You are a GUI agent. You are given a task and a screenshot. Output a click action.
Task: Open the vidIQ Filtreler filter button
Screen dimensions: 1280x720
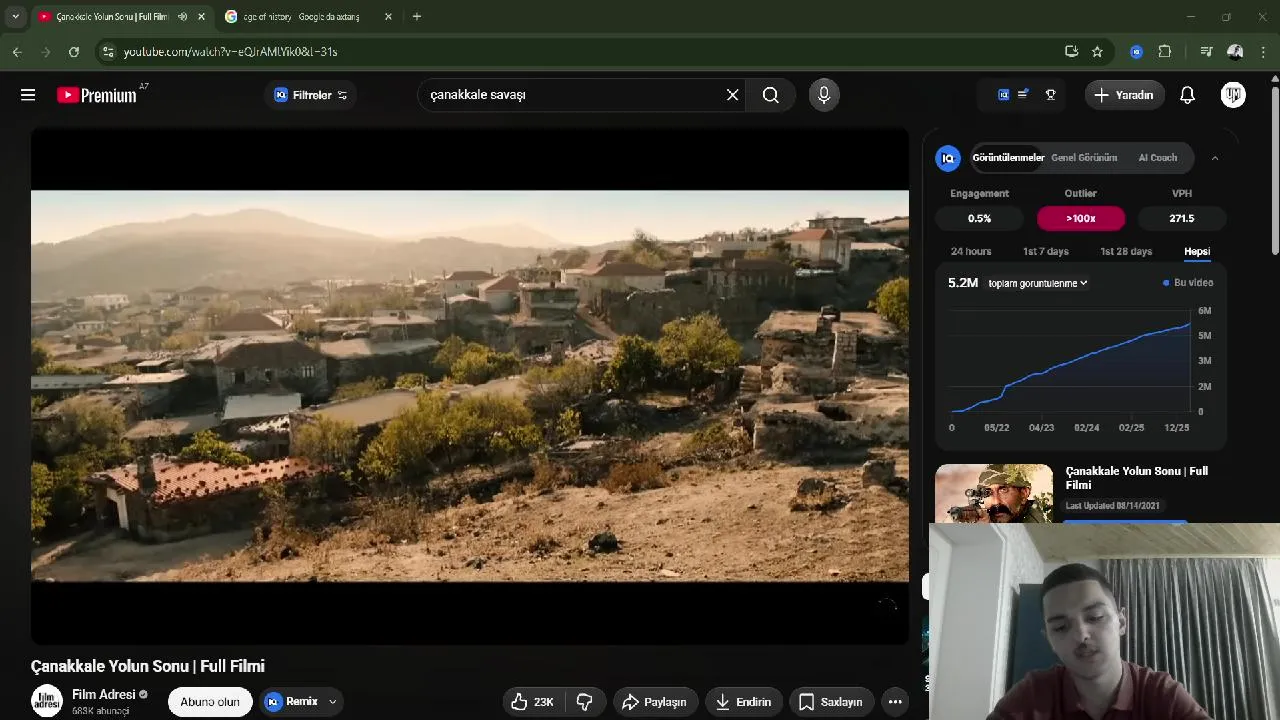pos(311,95)
